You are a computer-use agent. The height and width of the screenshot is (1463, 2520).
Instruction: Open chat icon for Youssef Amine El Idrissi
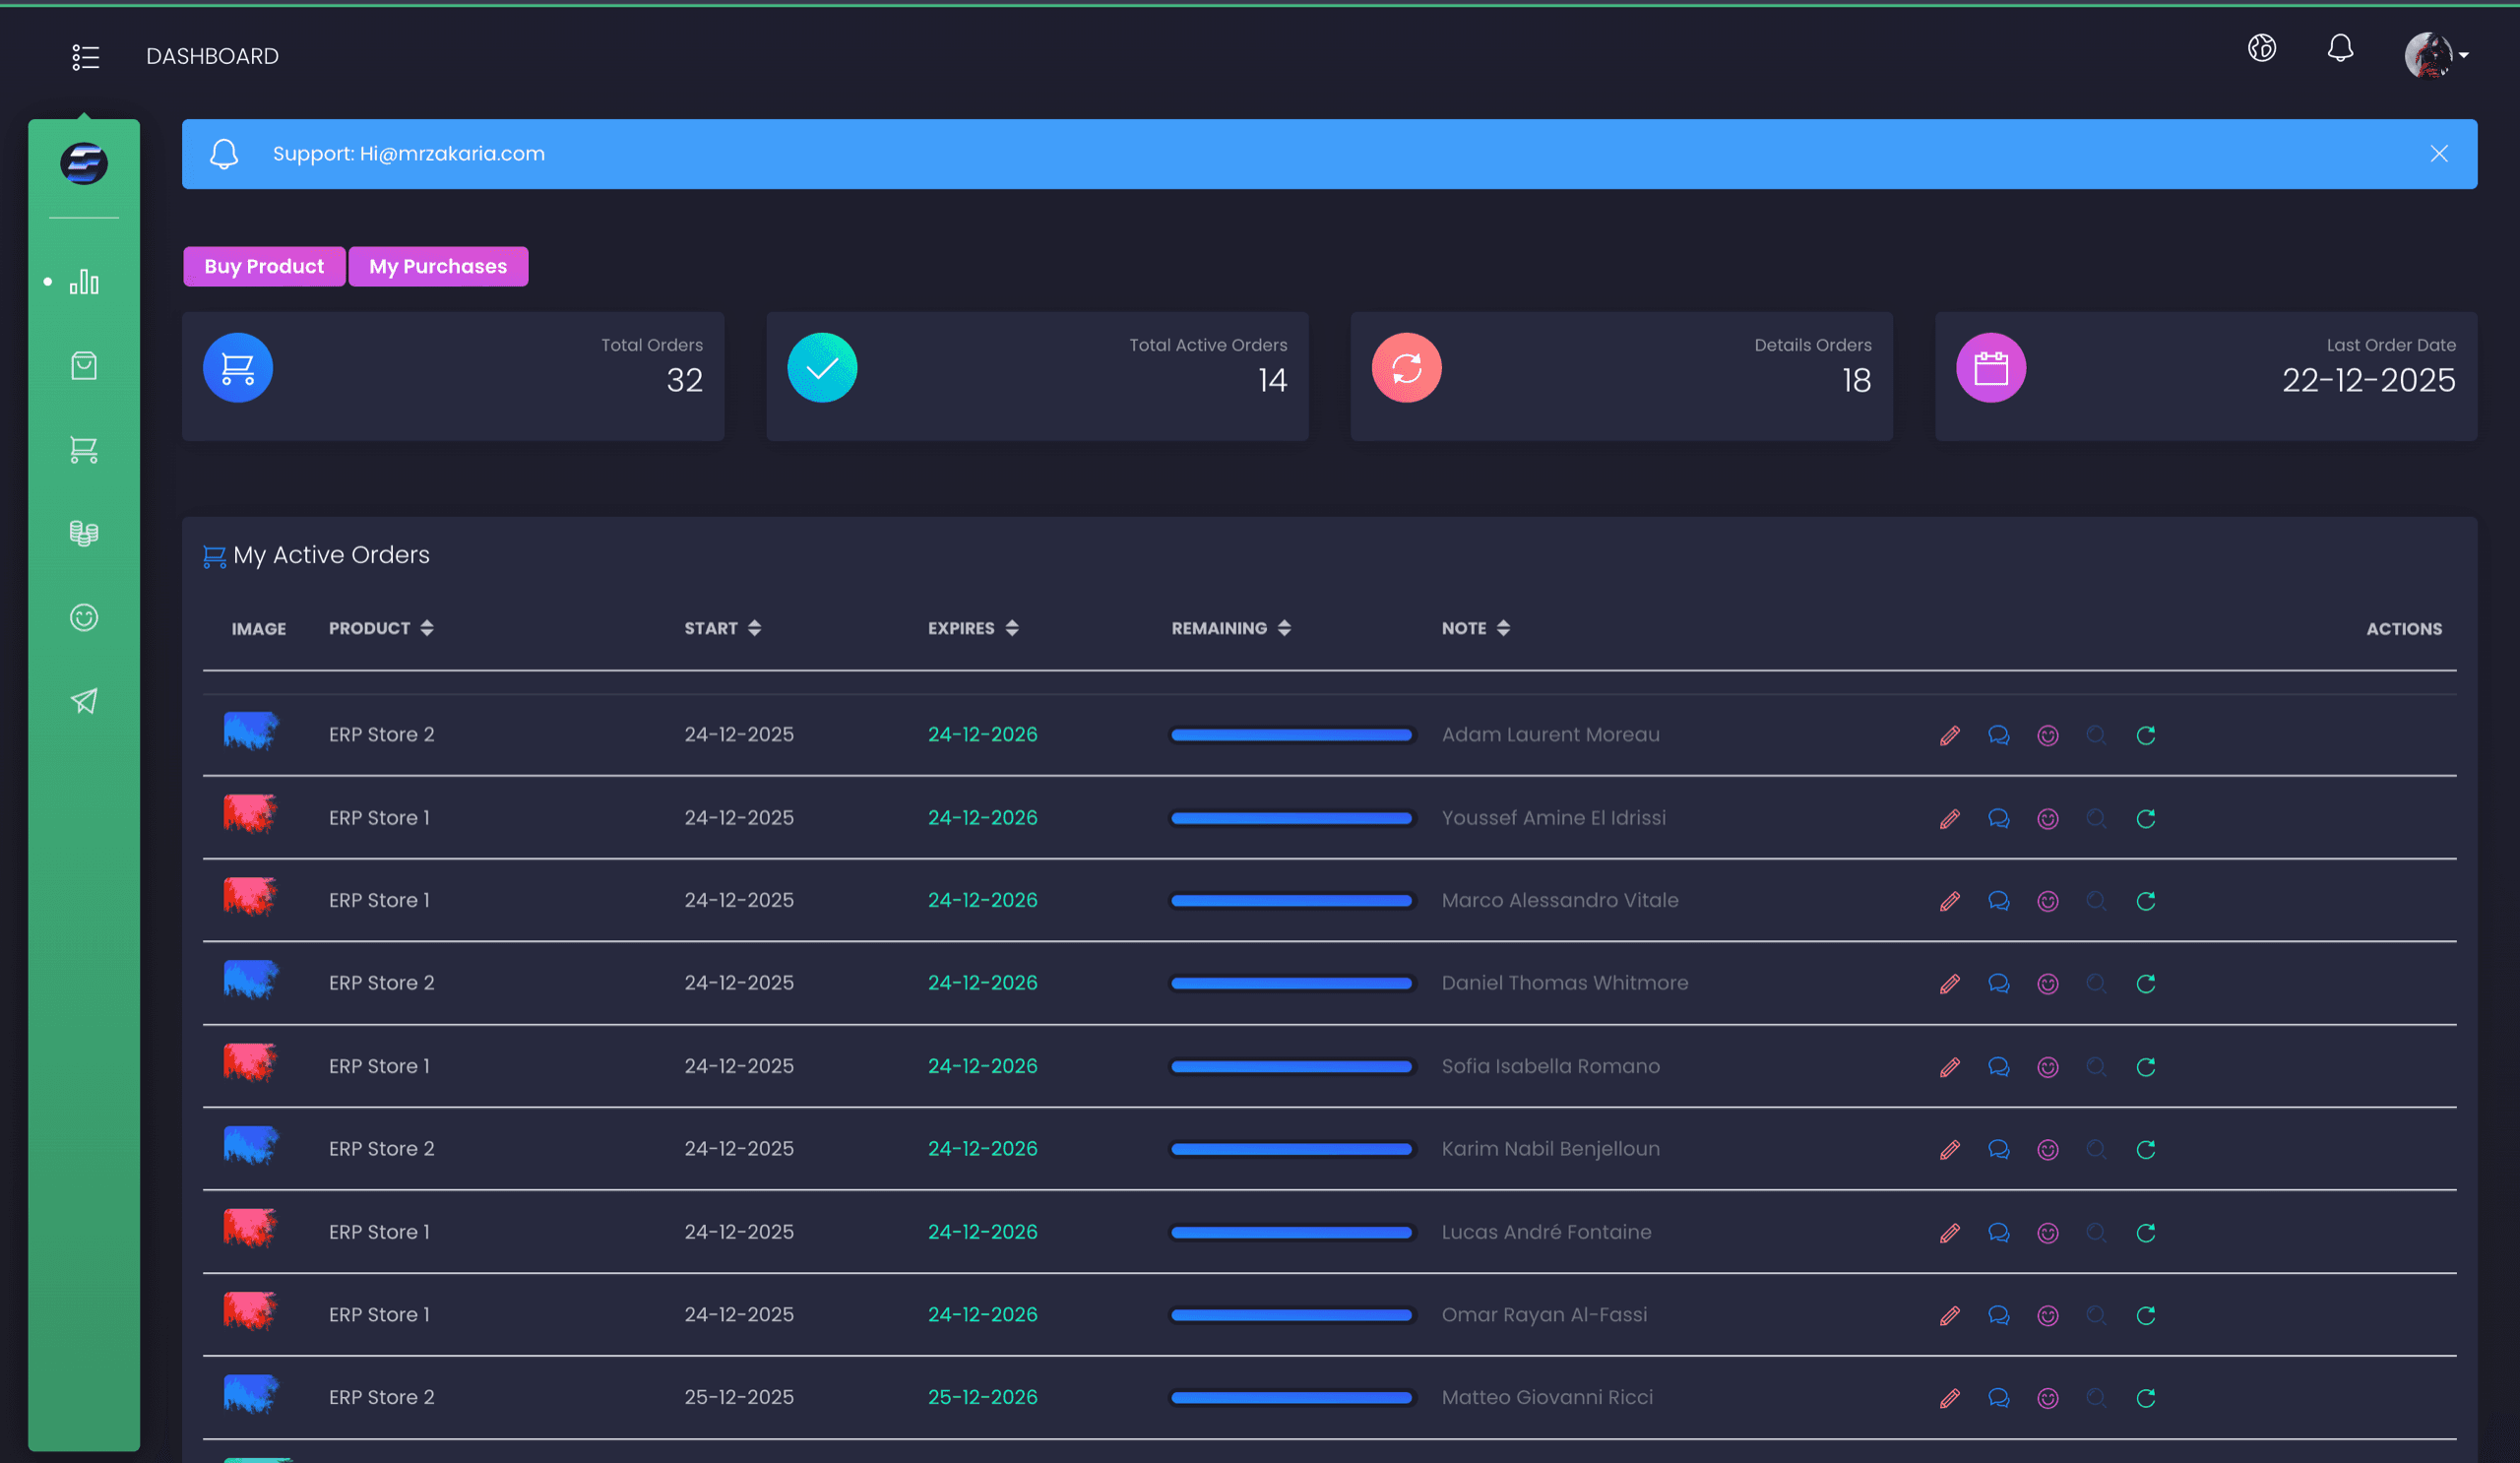(1999, 819)
